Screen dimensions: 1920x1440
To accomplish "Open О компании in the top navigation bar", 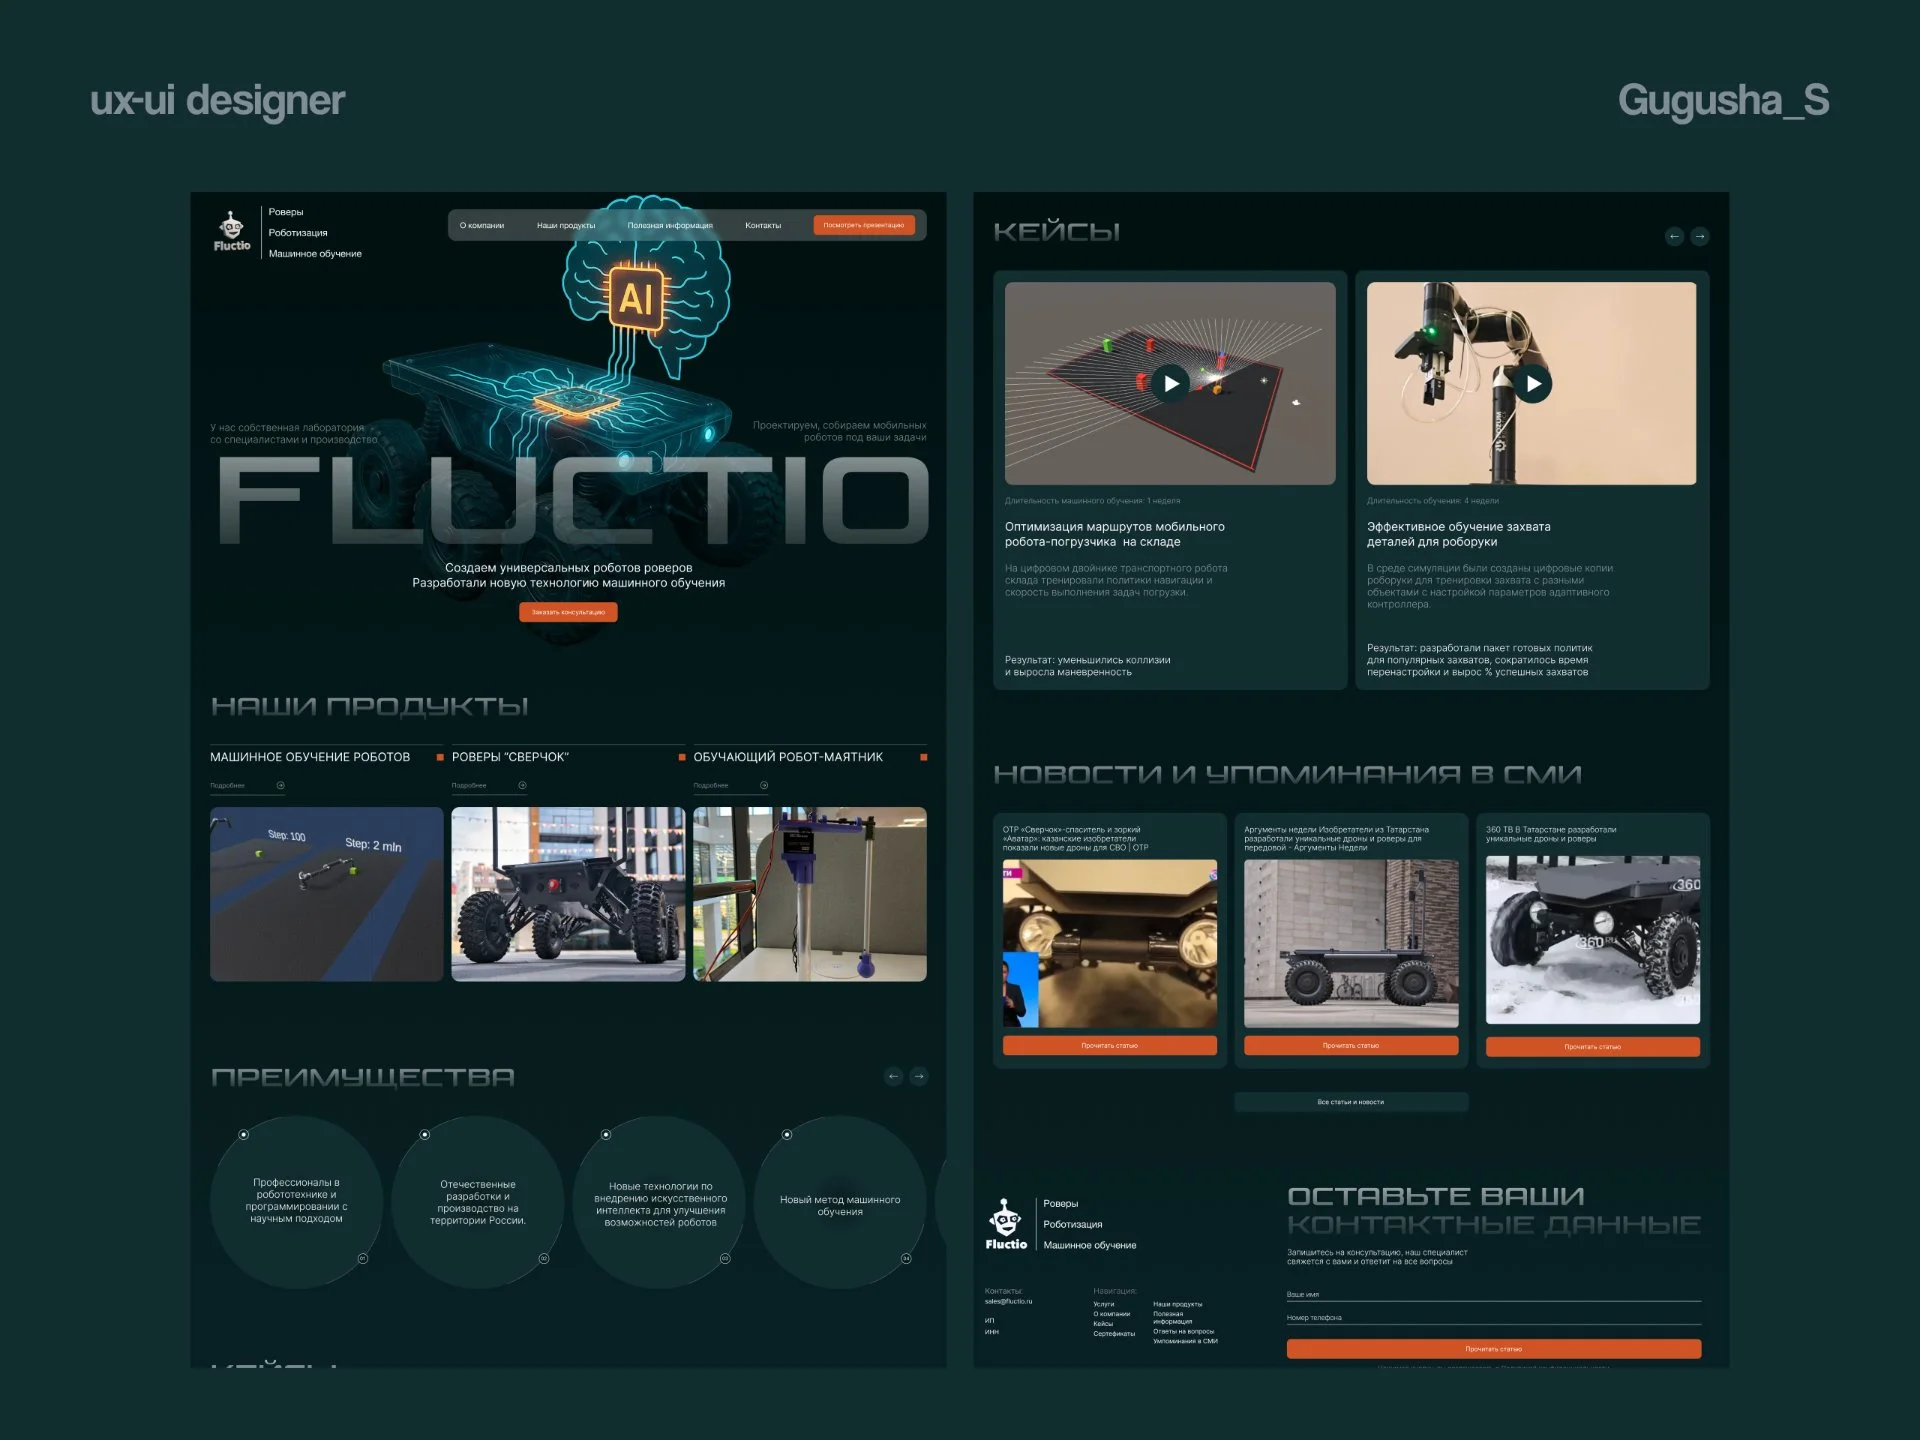I will pyautogui.click(x=482, y=226).
